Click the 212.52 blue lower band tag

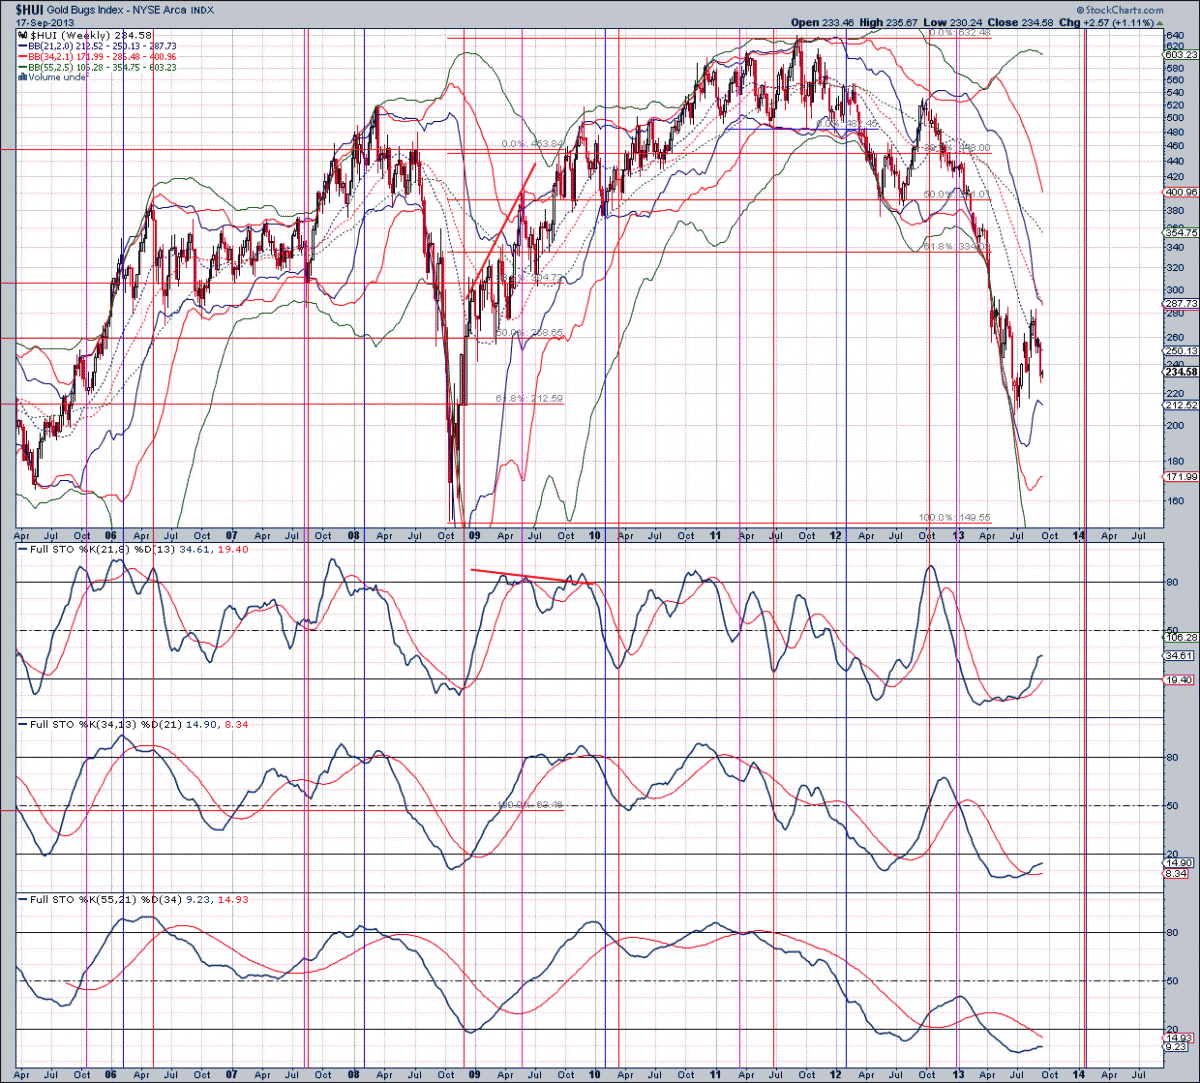1181,405
